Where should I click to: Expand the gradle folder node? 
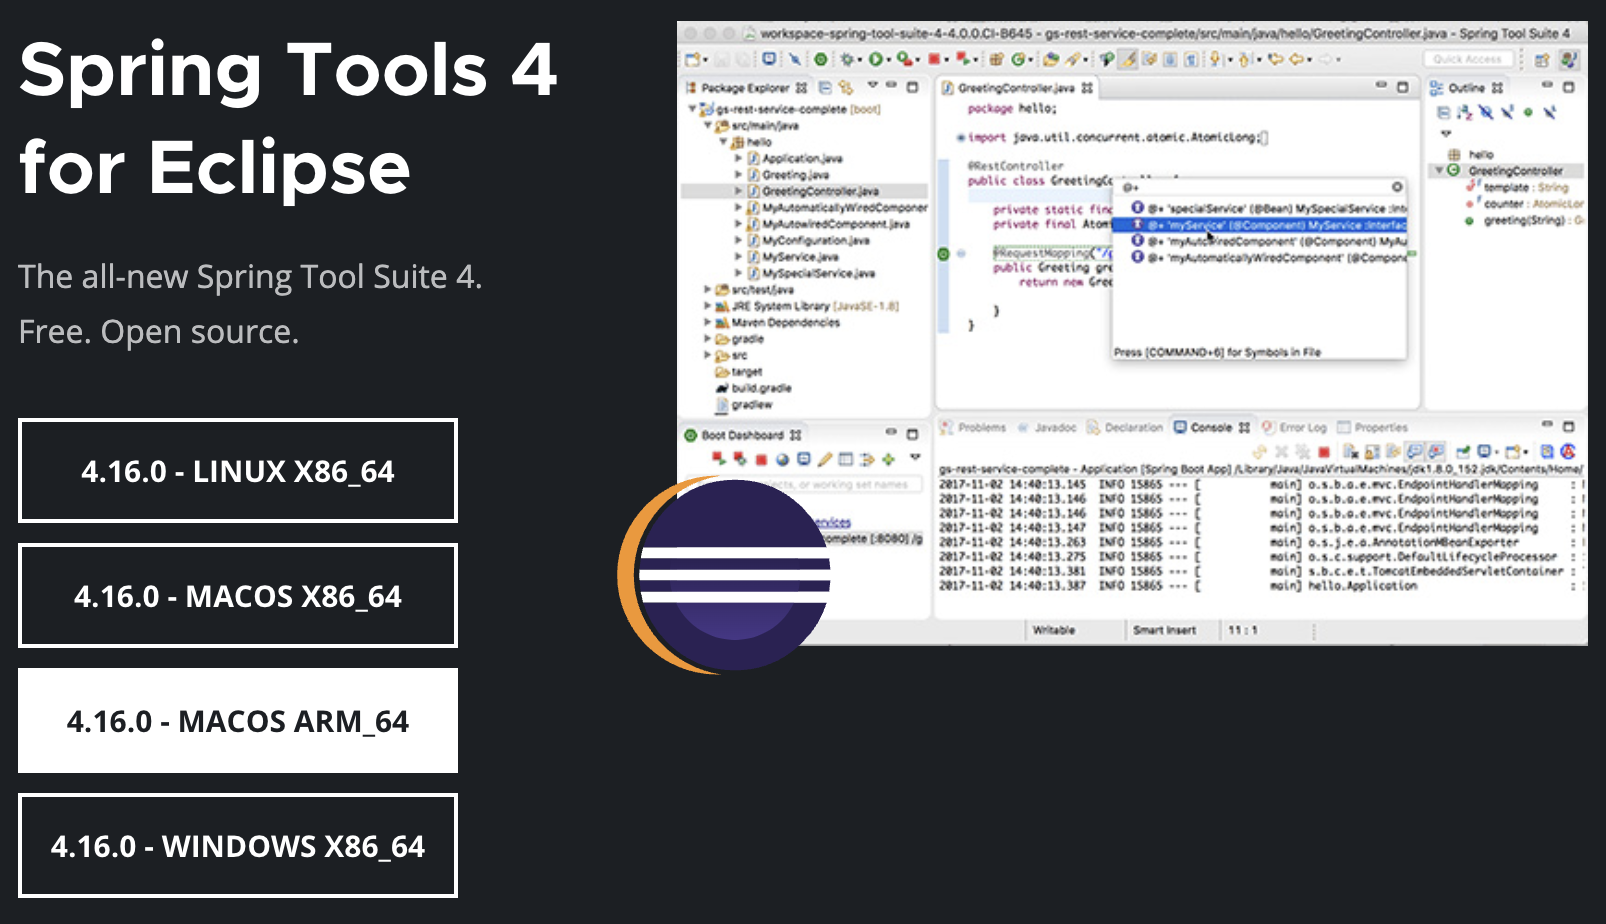708,339
